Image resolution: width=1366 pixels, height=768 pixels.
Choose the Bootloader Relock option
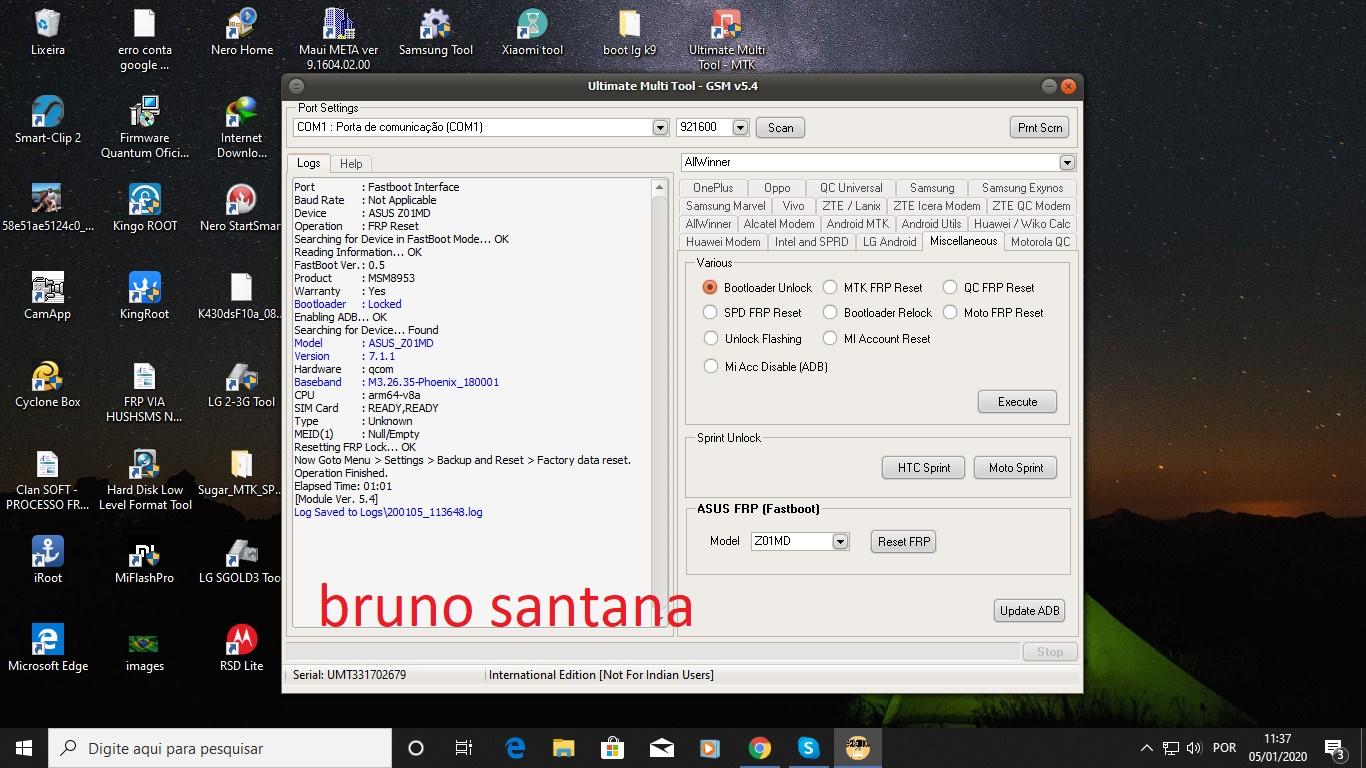[877, 312]
